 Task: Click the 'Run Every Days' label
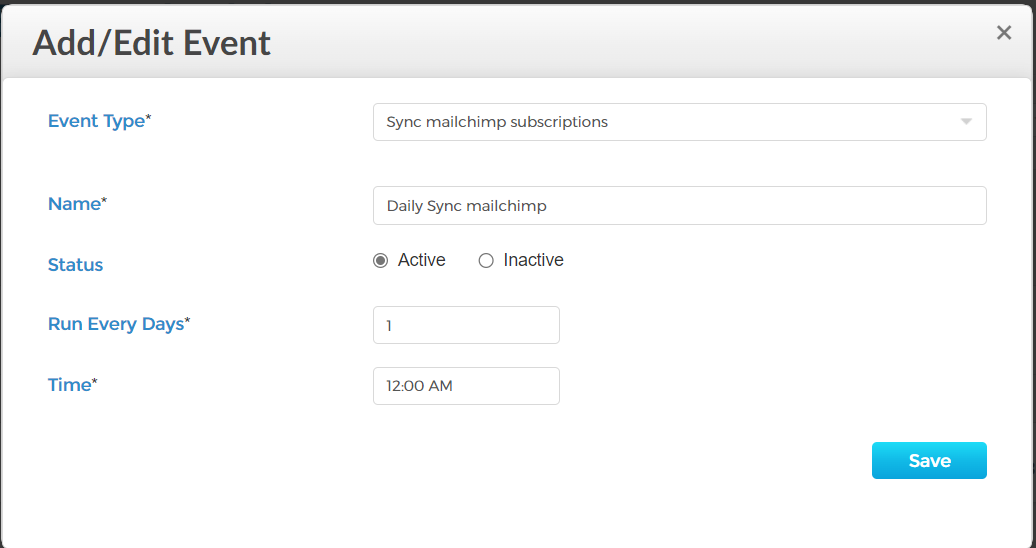pyautogui.click(x=116, y=324)
